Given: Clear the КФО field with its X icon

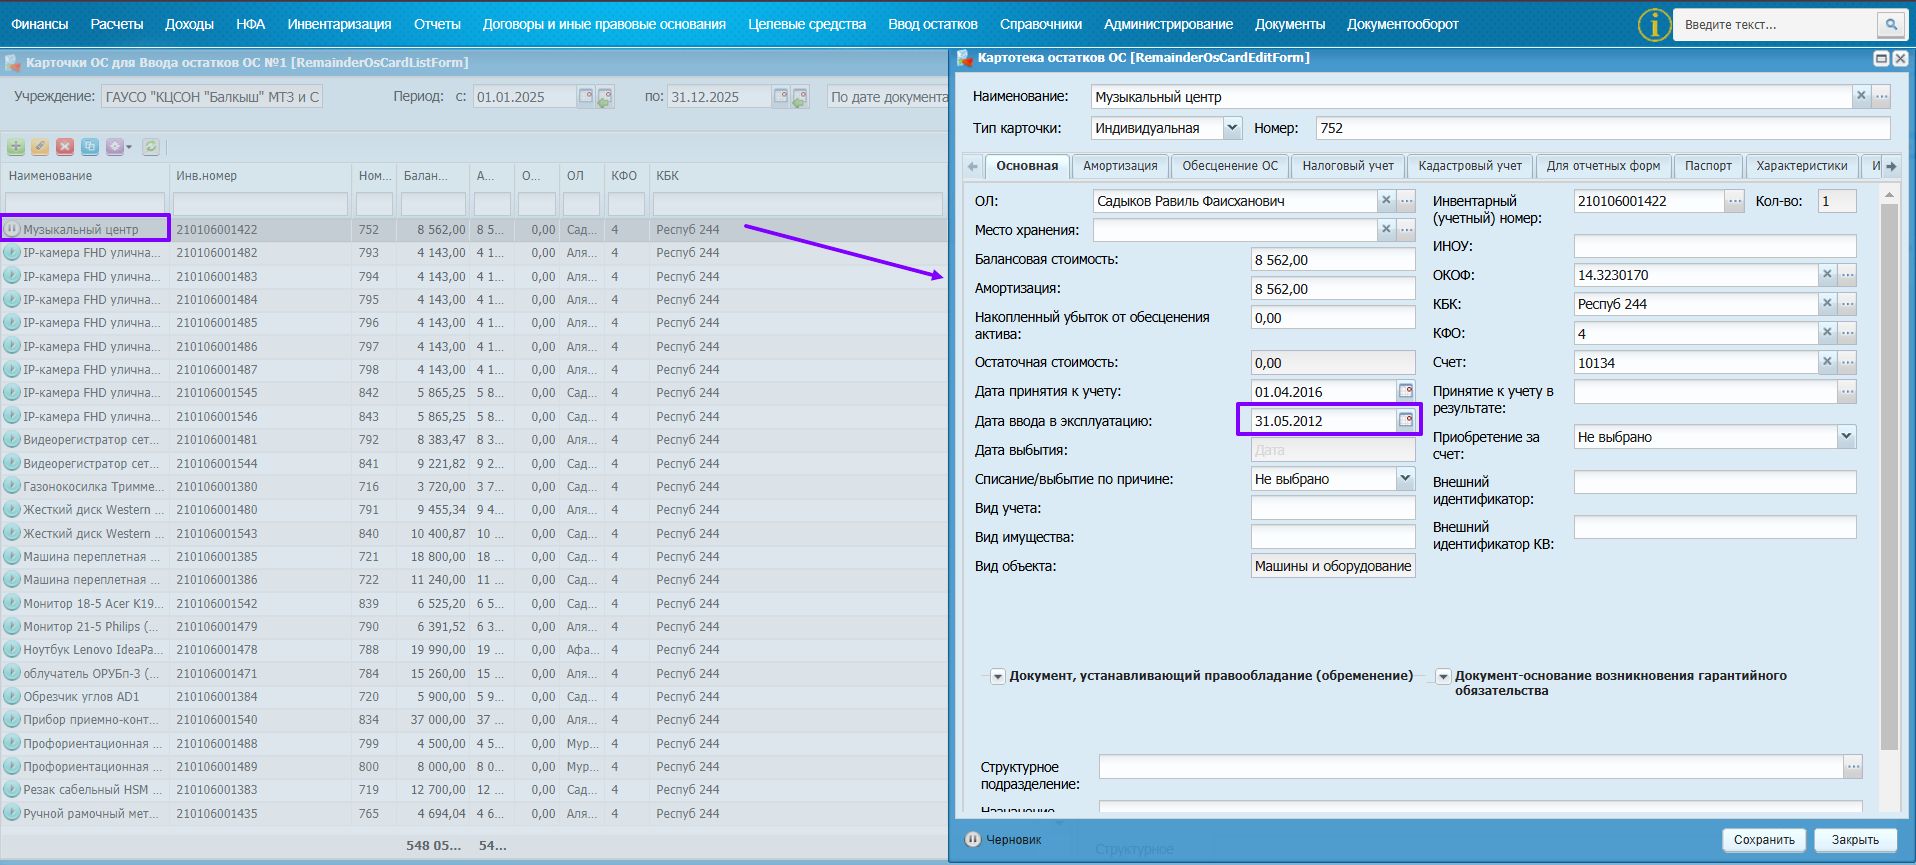Looking at the screenshot, I should (x=1827, y=332).
